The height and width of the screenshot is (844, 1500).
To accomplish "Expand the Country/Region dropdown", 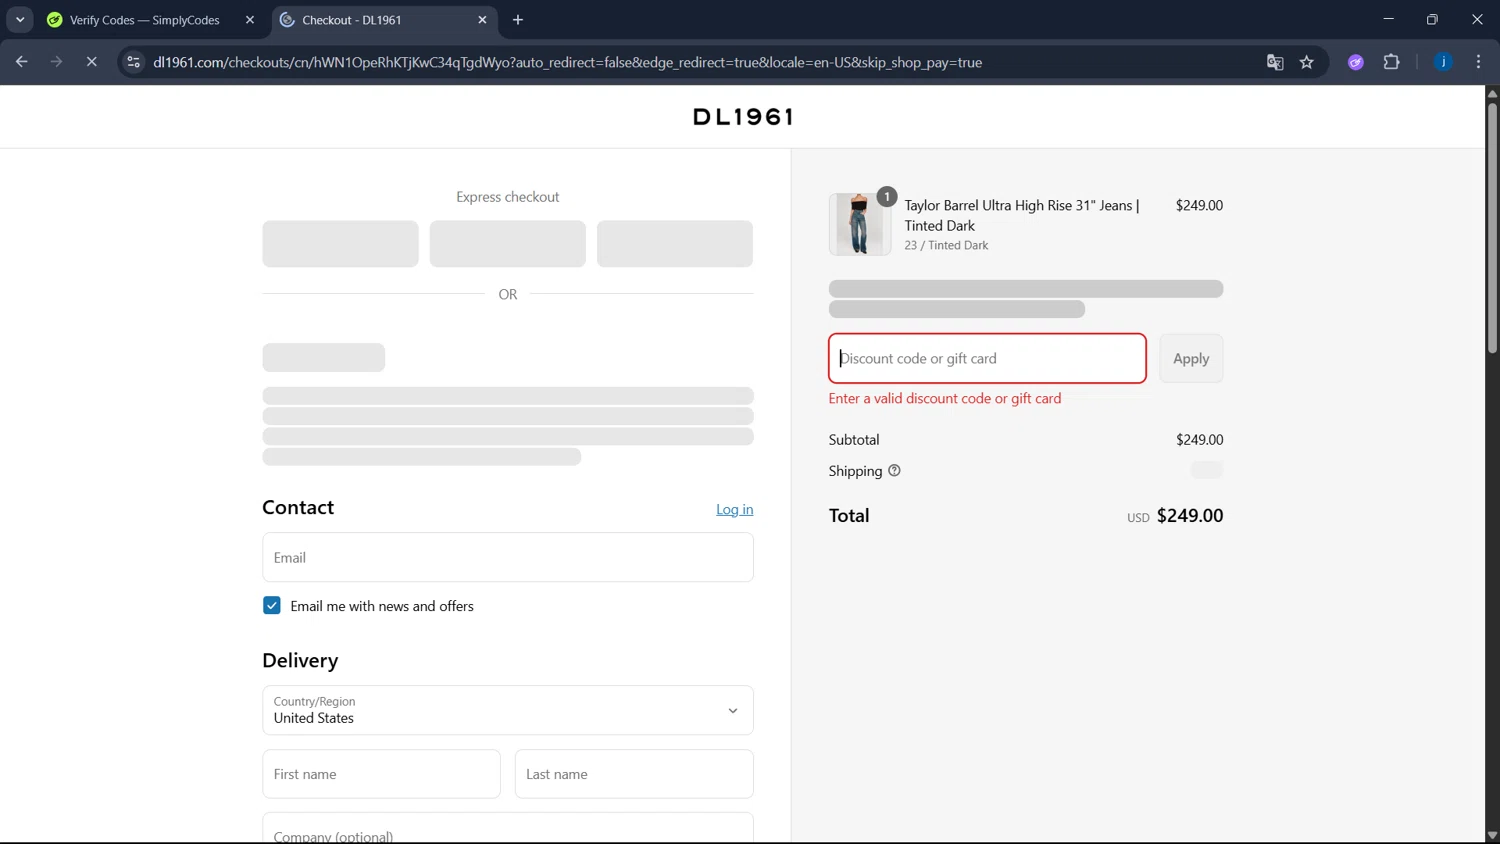I will (508, 710).
